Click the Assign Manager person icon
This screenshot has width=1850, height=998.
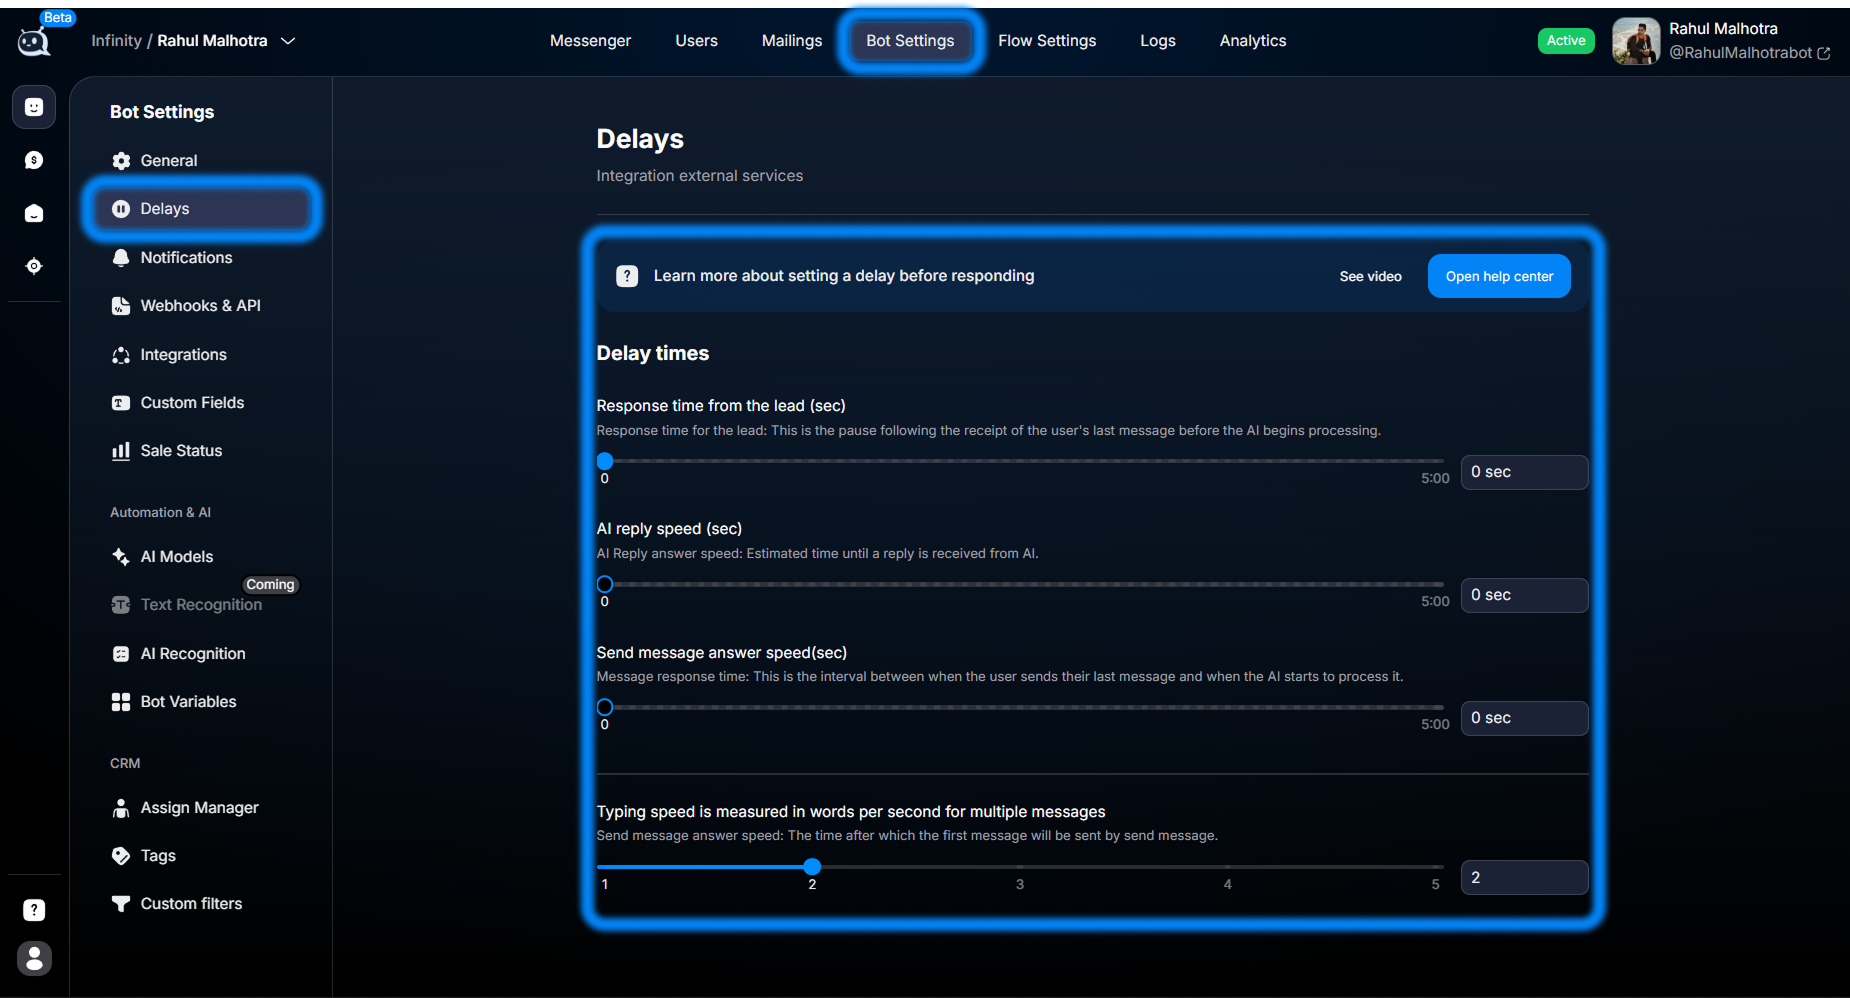[121, 808]
